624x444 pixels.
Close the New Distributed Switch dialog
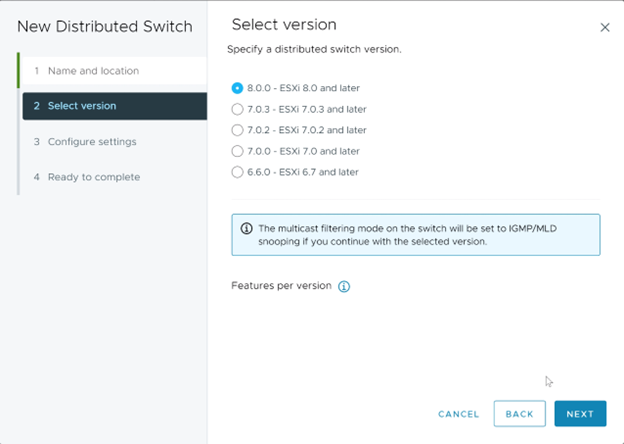pos(604,28)
